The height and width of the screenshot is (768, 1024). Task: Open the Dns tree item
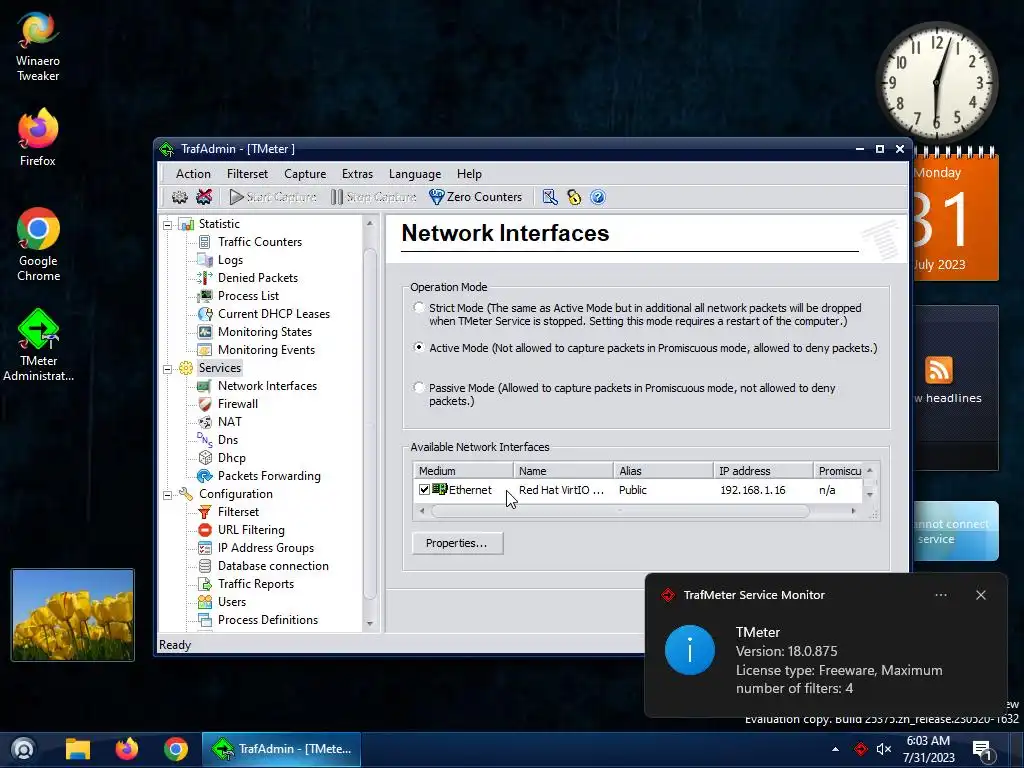[227, 440]
